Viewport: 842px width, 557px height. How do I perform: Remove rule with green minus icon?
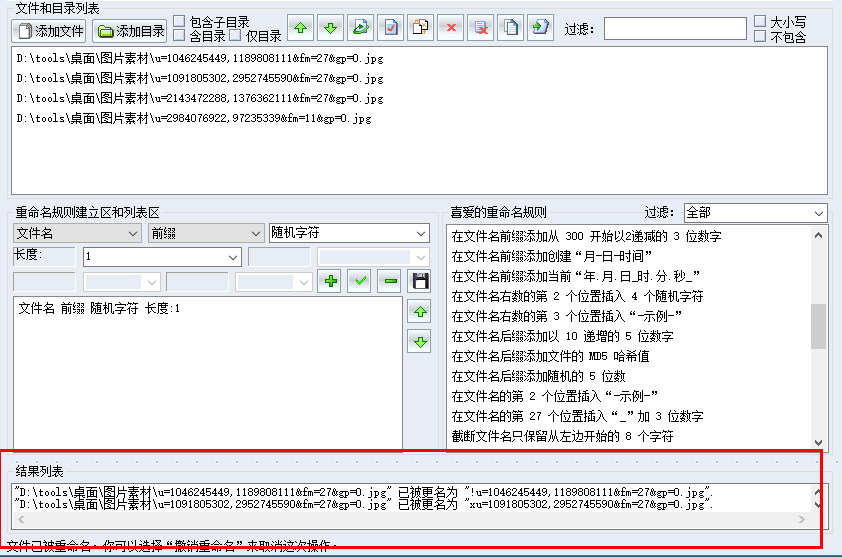[x=391, y=281]
